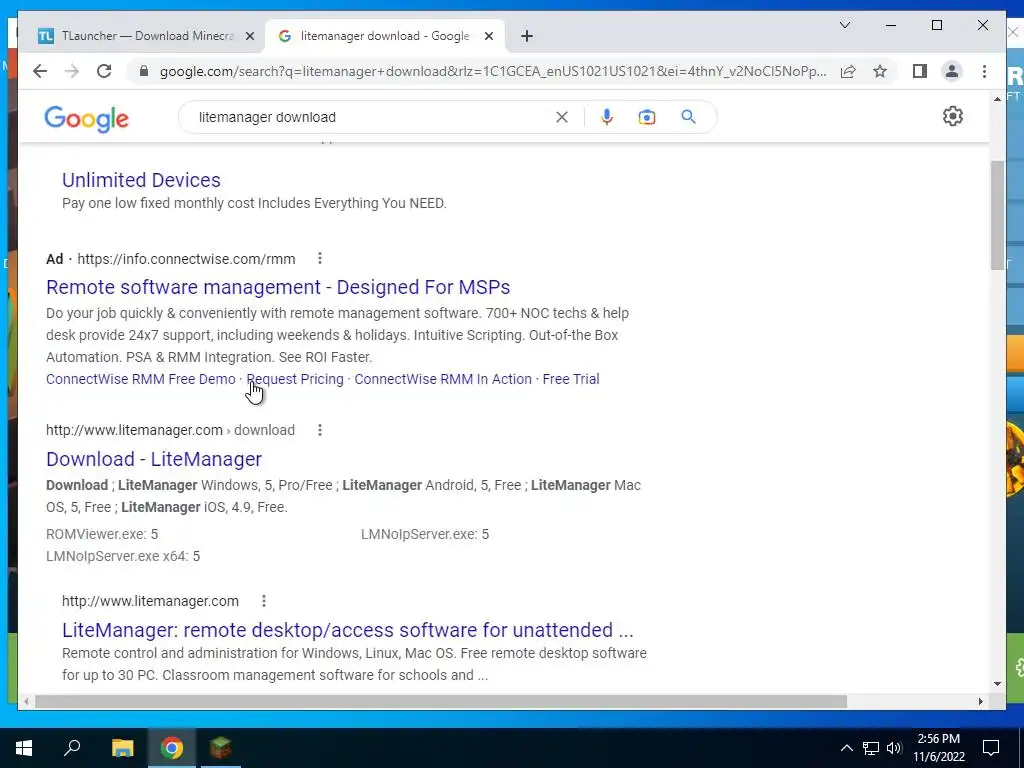Viewport: 1024px width, 768px height.
Task: Open options for ConnectWise ad result
Action: coord(319,259)
